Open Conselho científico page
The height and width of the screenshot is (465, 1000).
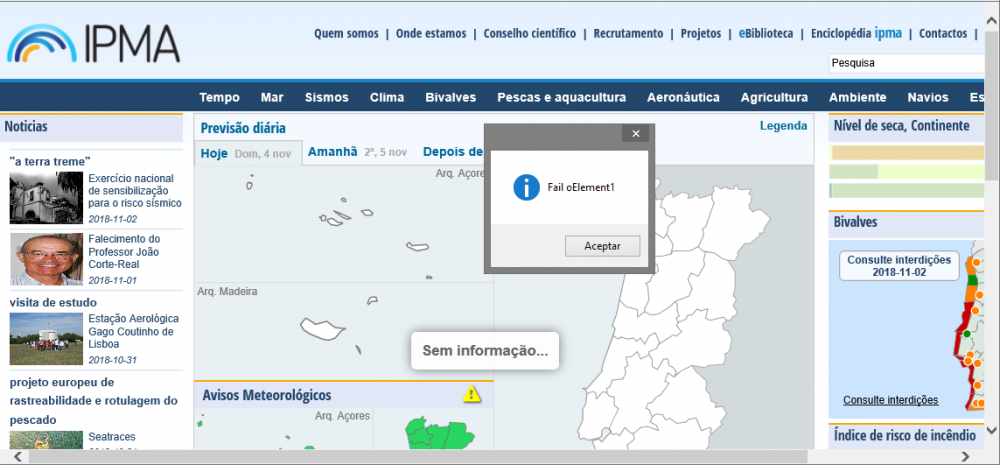click(529, 34)
